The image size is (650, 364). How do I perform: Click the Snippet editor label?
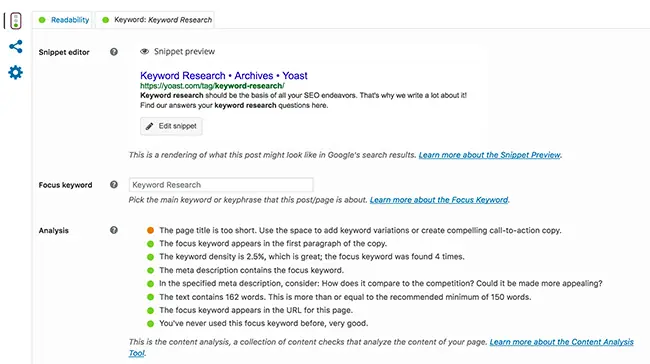pos(64,52)
